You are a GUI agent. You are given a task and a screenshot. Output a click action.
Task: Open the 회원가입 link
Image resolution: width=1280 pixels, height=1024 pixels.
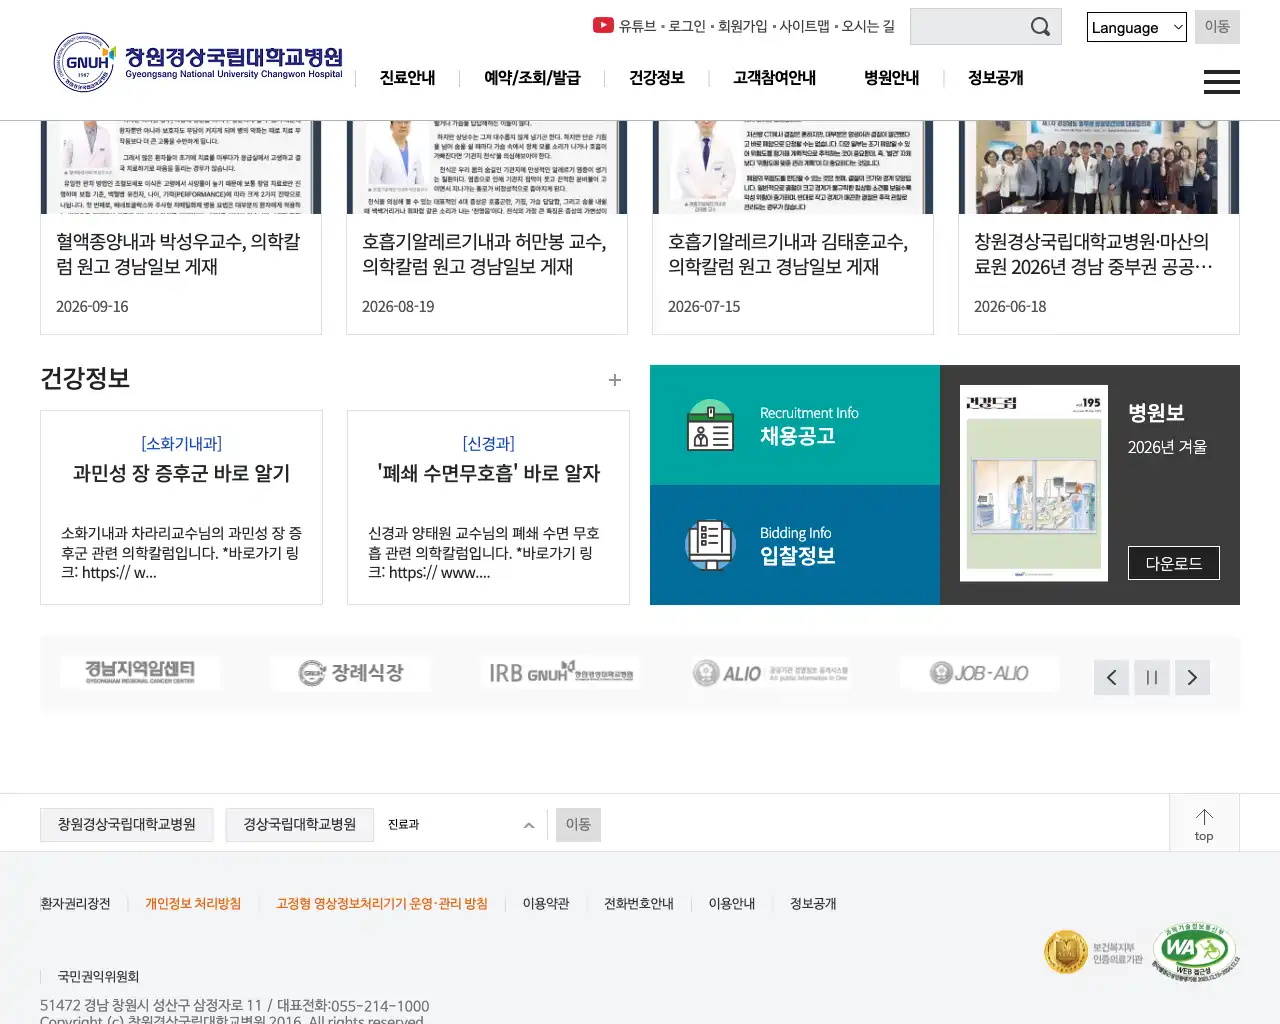743,26
